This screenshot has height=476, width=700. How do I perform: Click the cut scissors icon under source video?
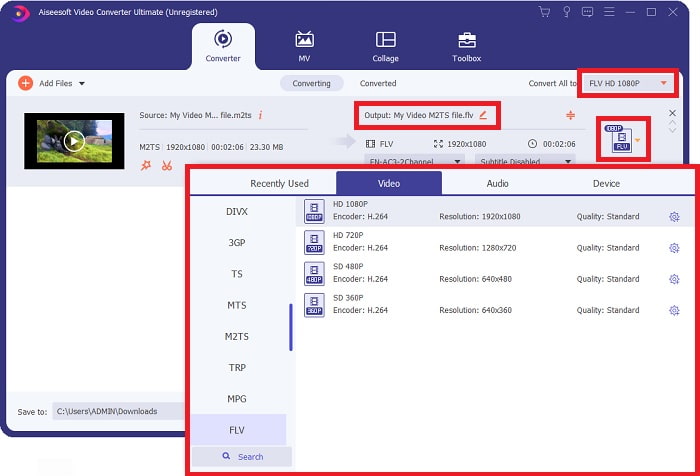167,165
